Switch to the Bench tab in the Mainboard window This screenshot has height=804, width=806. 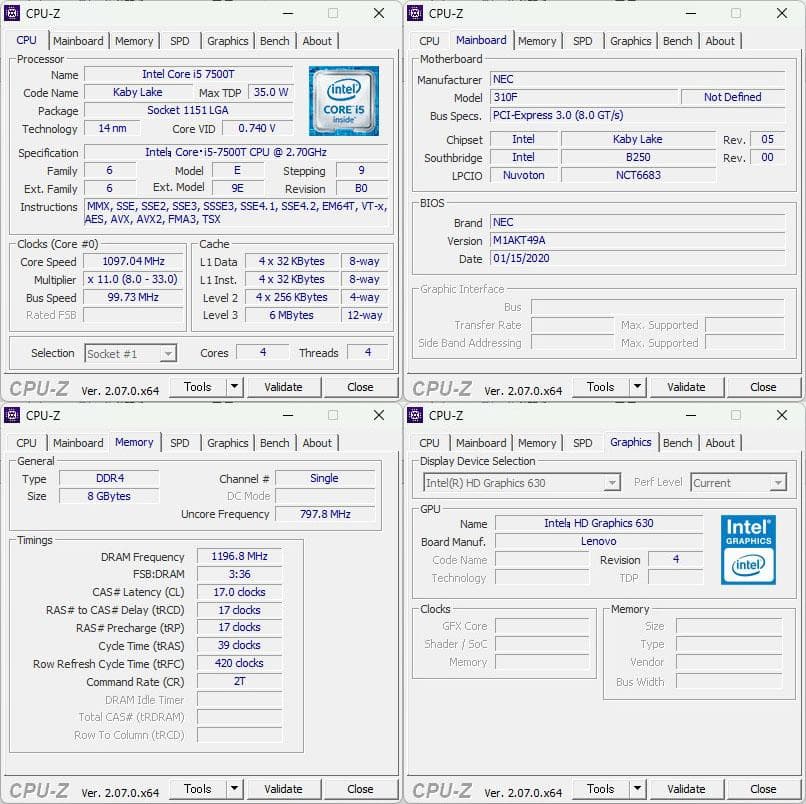[678, 41]
